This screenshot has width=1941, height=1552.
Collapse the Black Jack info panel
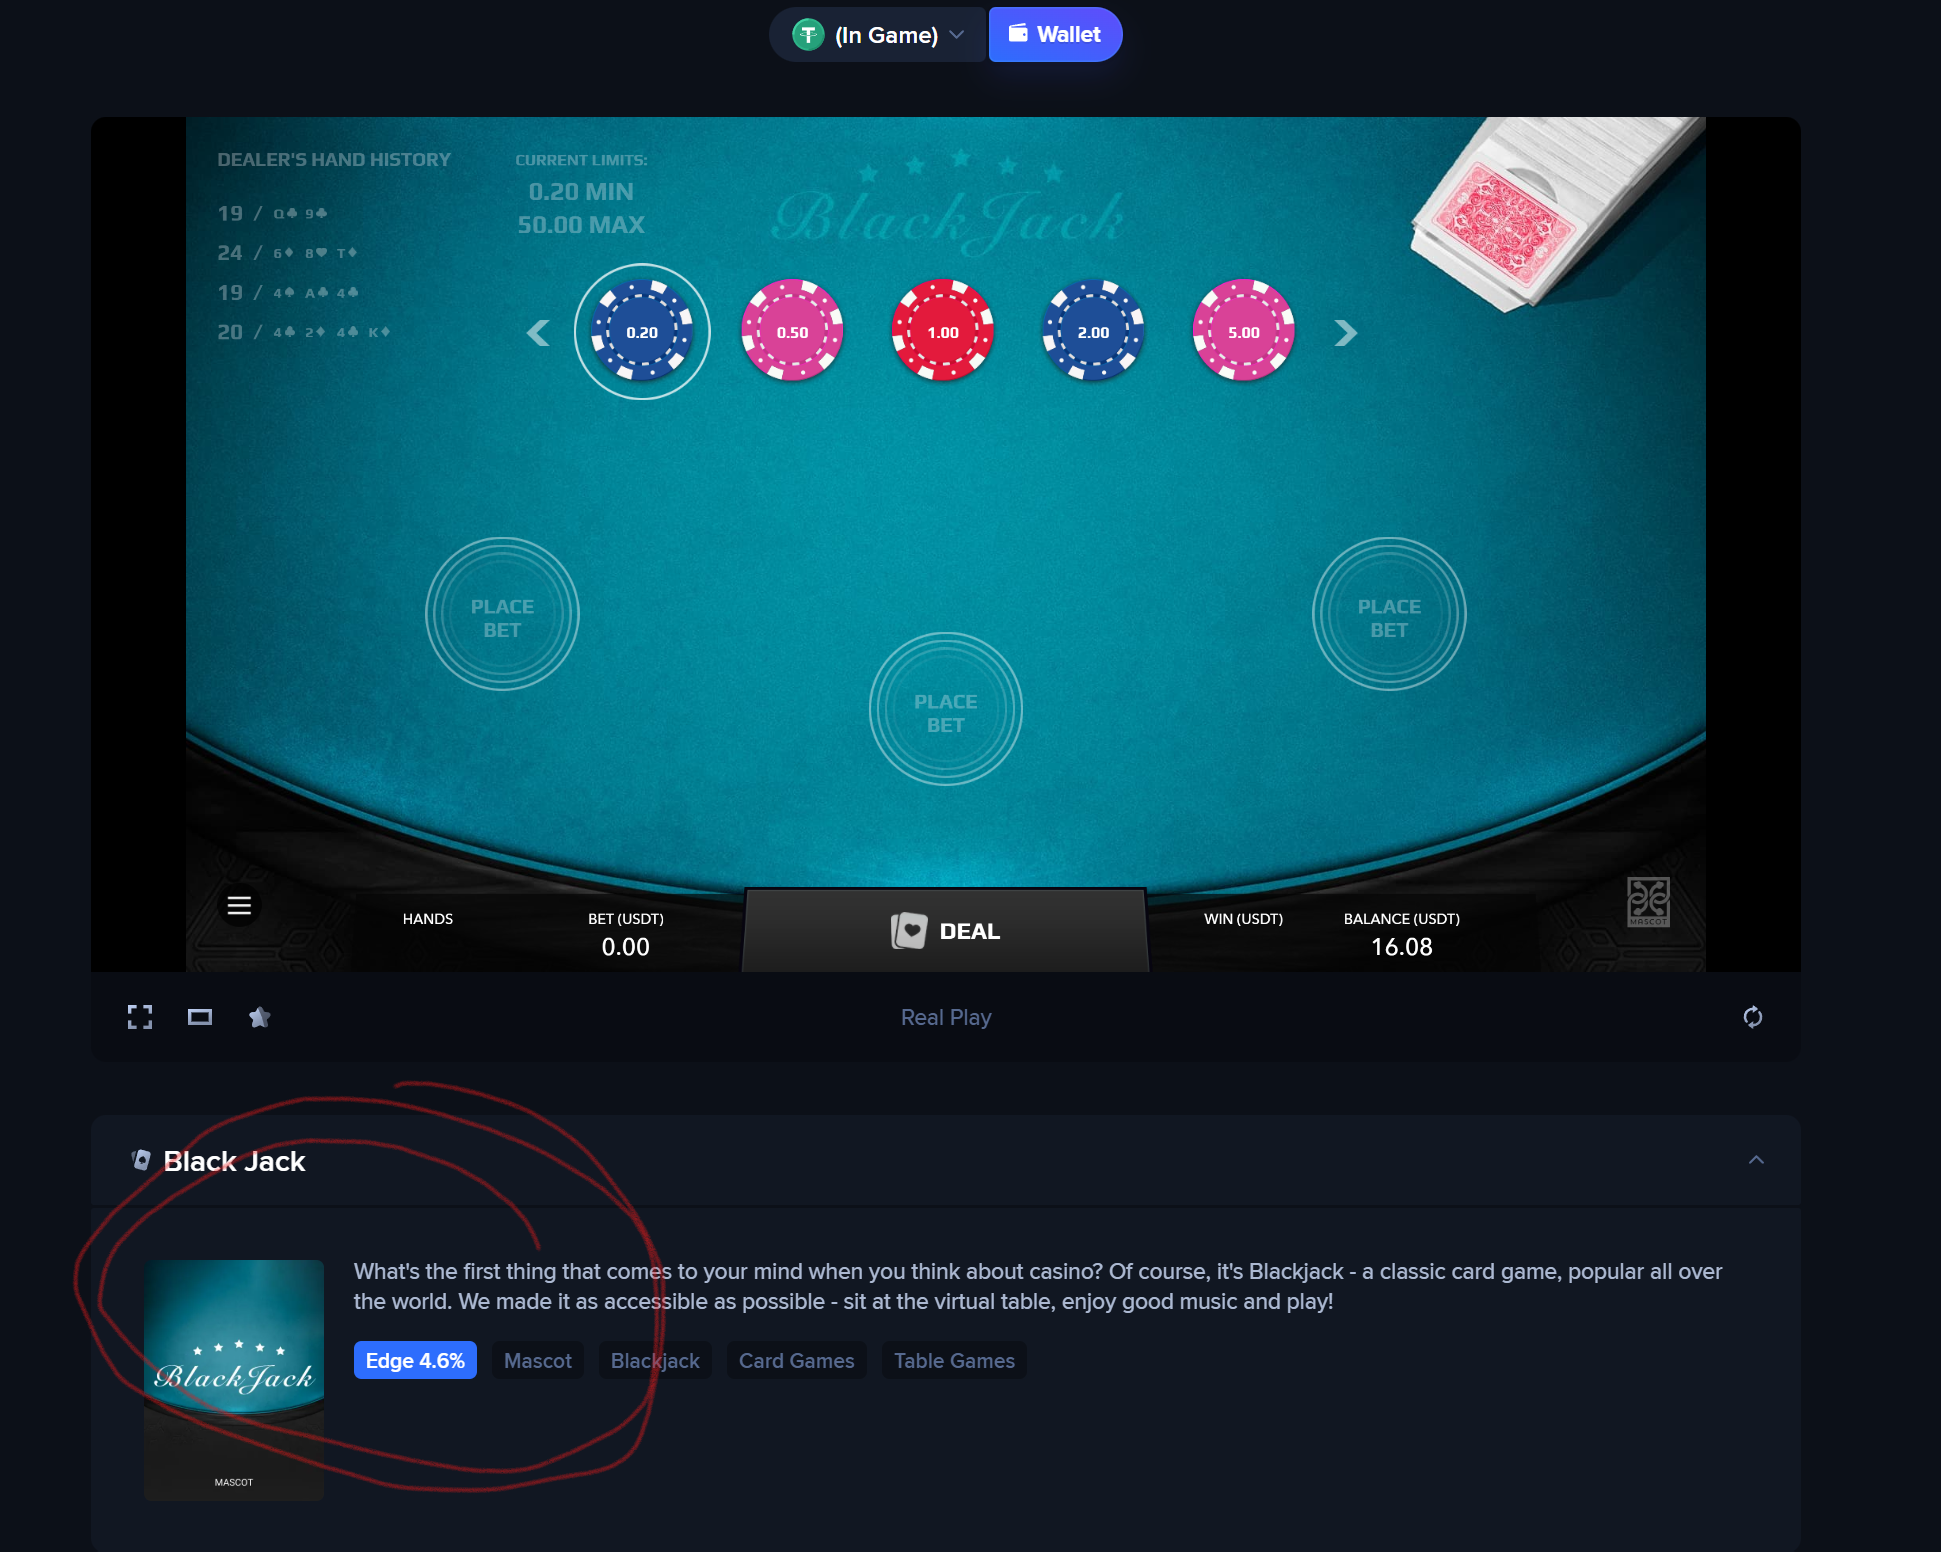(x=1756, y=1160)
